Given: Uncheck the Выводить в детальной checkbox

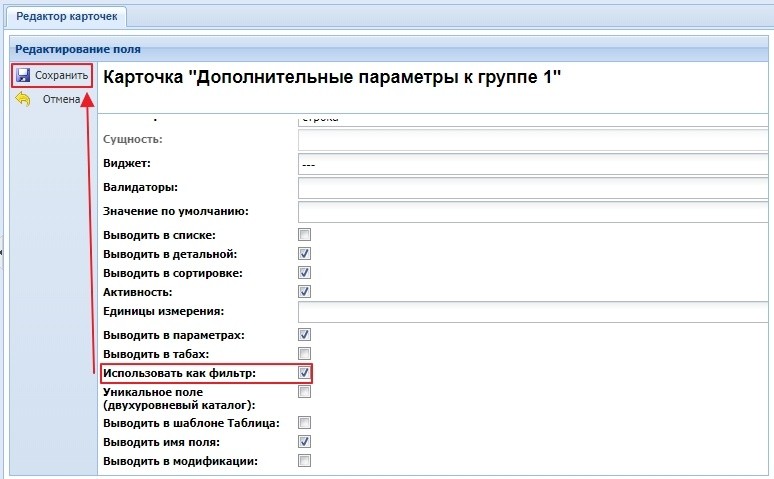Looking at the screenshot, I should (x=305, y=254).
